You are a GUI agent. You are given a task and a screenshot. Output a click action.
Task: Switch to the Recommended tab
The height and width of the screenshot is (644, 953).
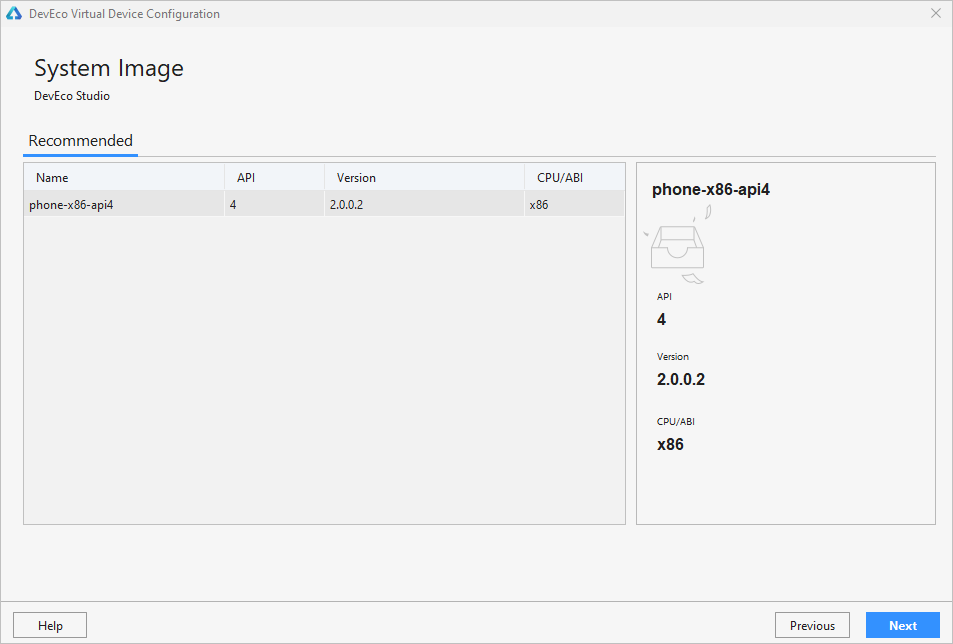80,141
